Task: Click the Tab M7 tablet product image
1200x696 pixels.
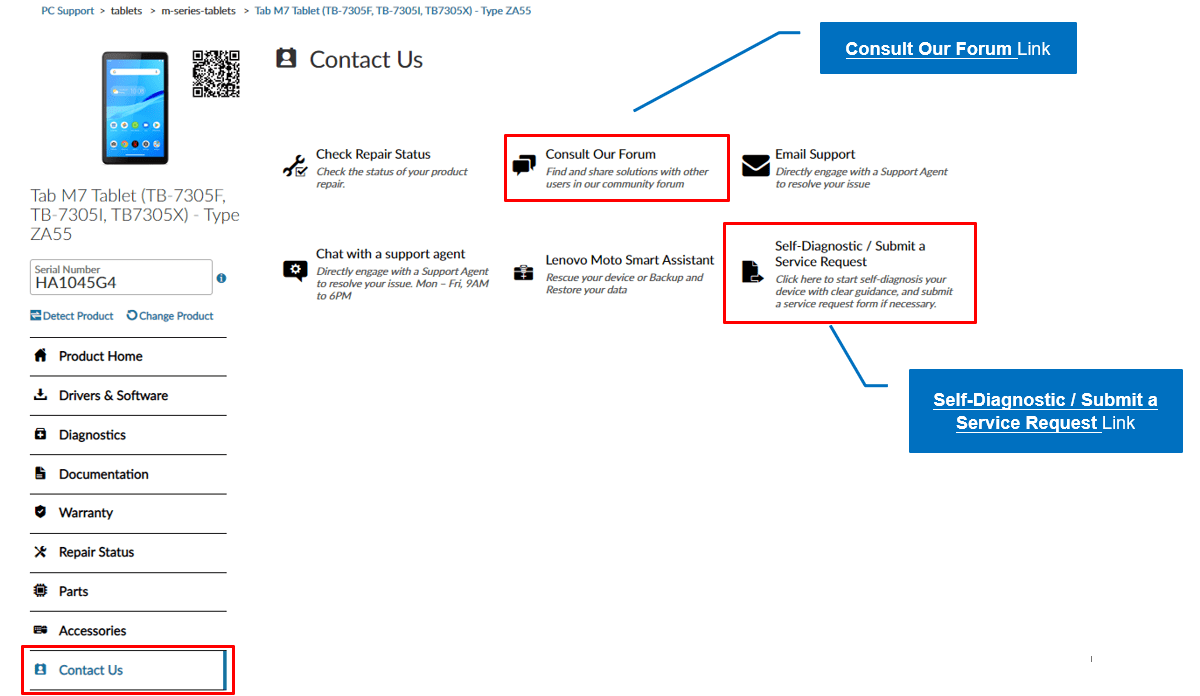Action: [x=135, y=108]
